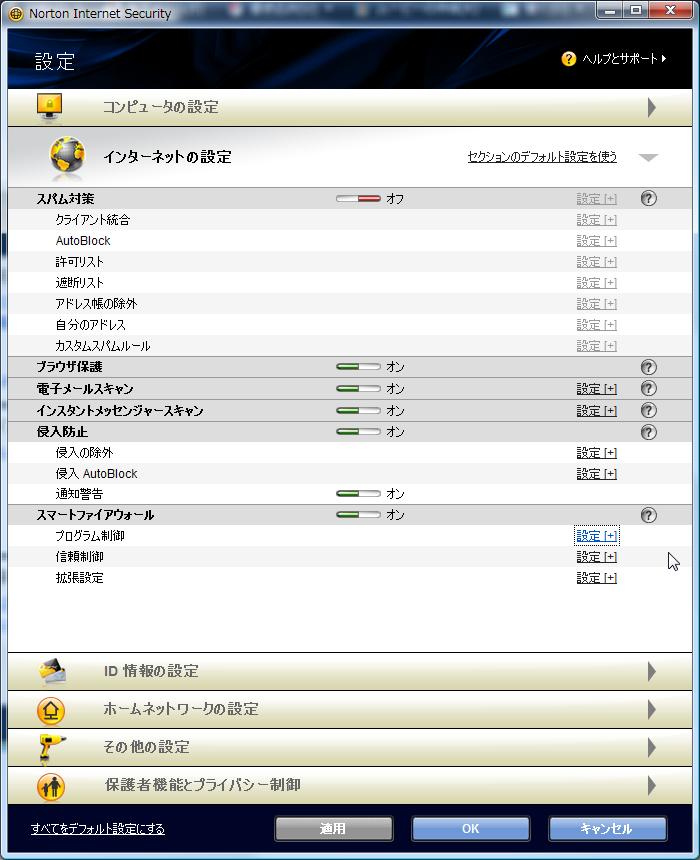Screen dimensions: 700x860
Task: Click the その他の設定 drill icon
Action: 52,748
